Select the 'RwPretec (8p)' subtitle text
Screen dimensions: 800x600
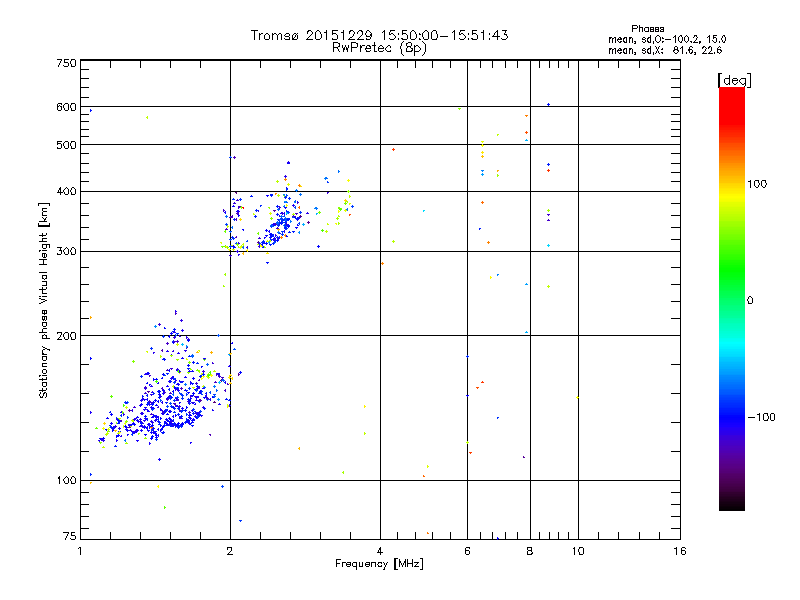tap(379, 48)
